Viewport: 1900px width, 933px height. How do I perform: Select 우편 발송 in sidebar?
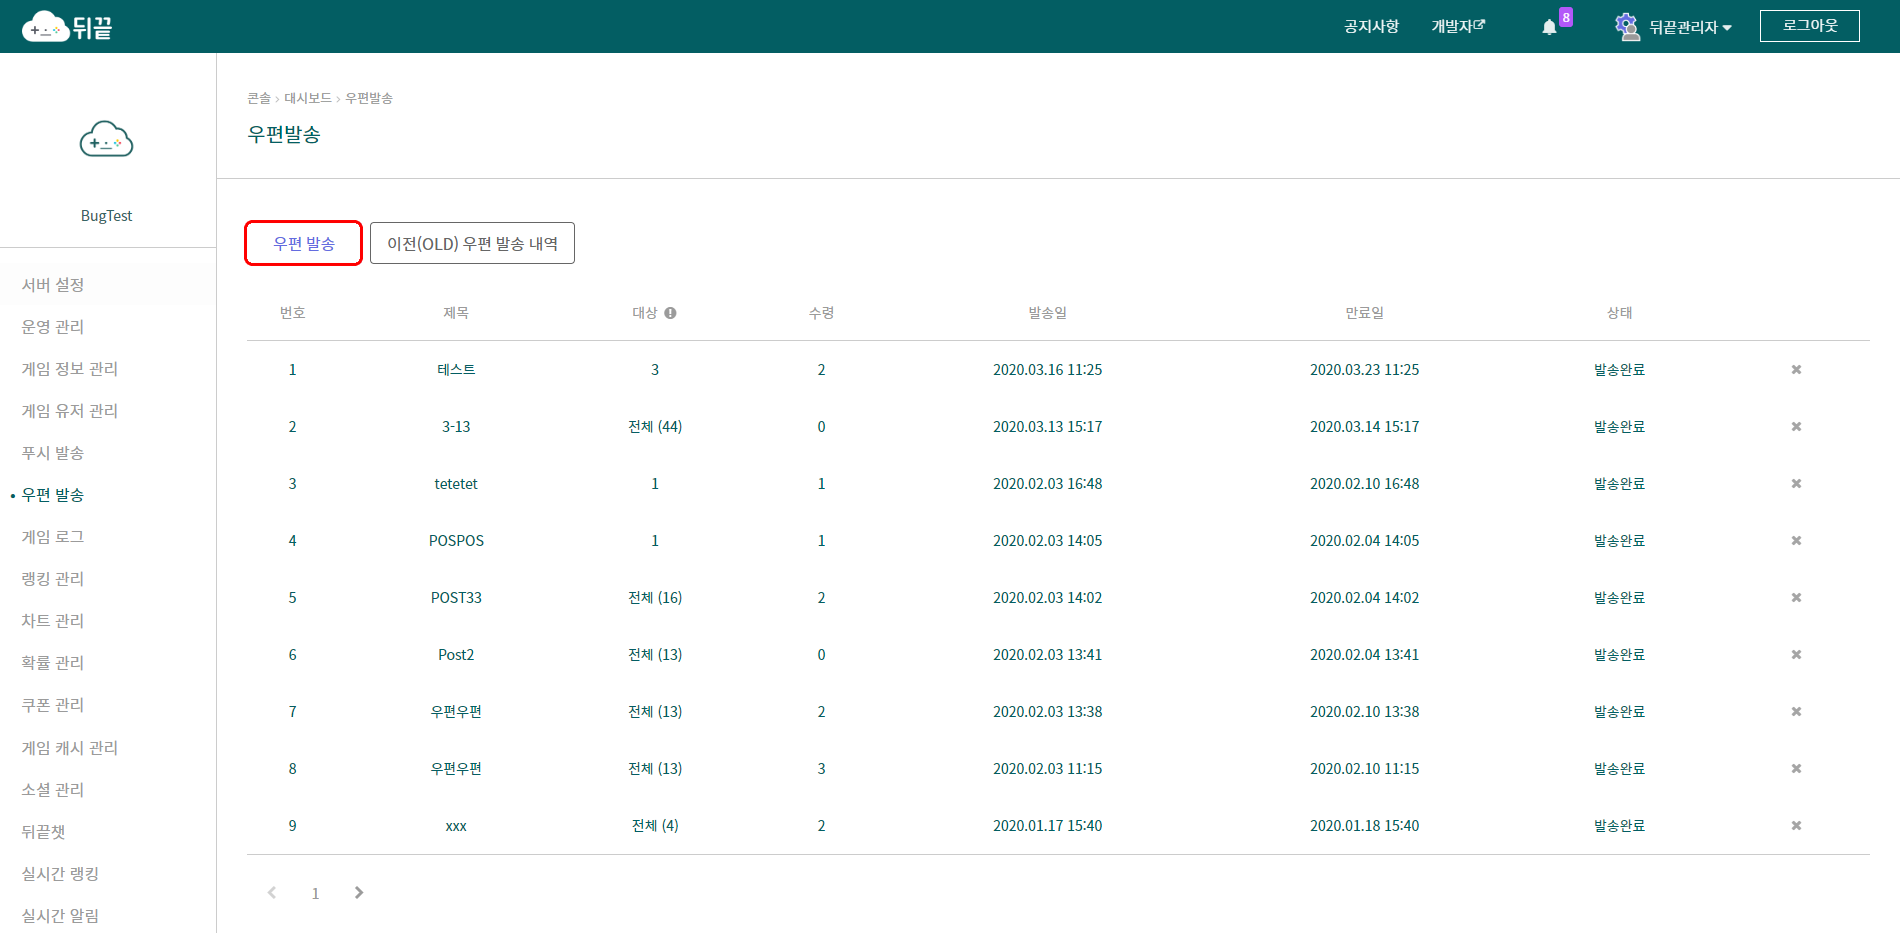[53, 495]
